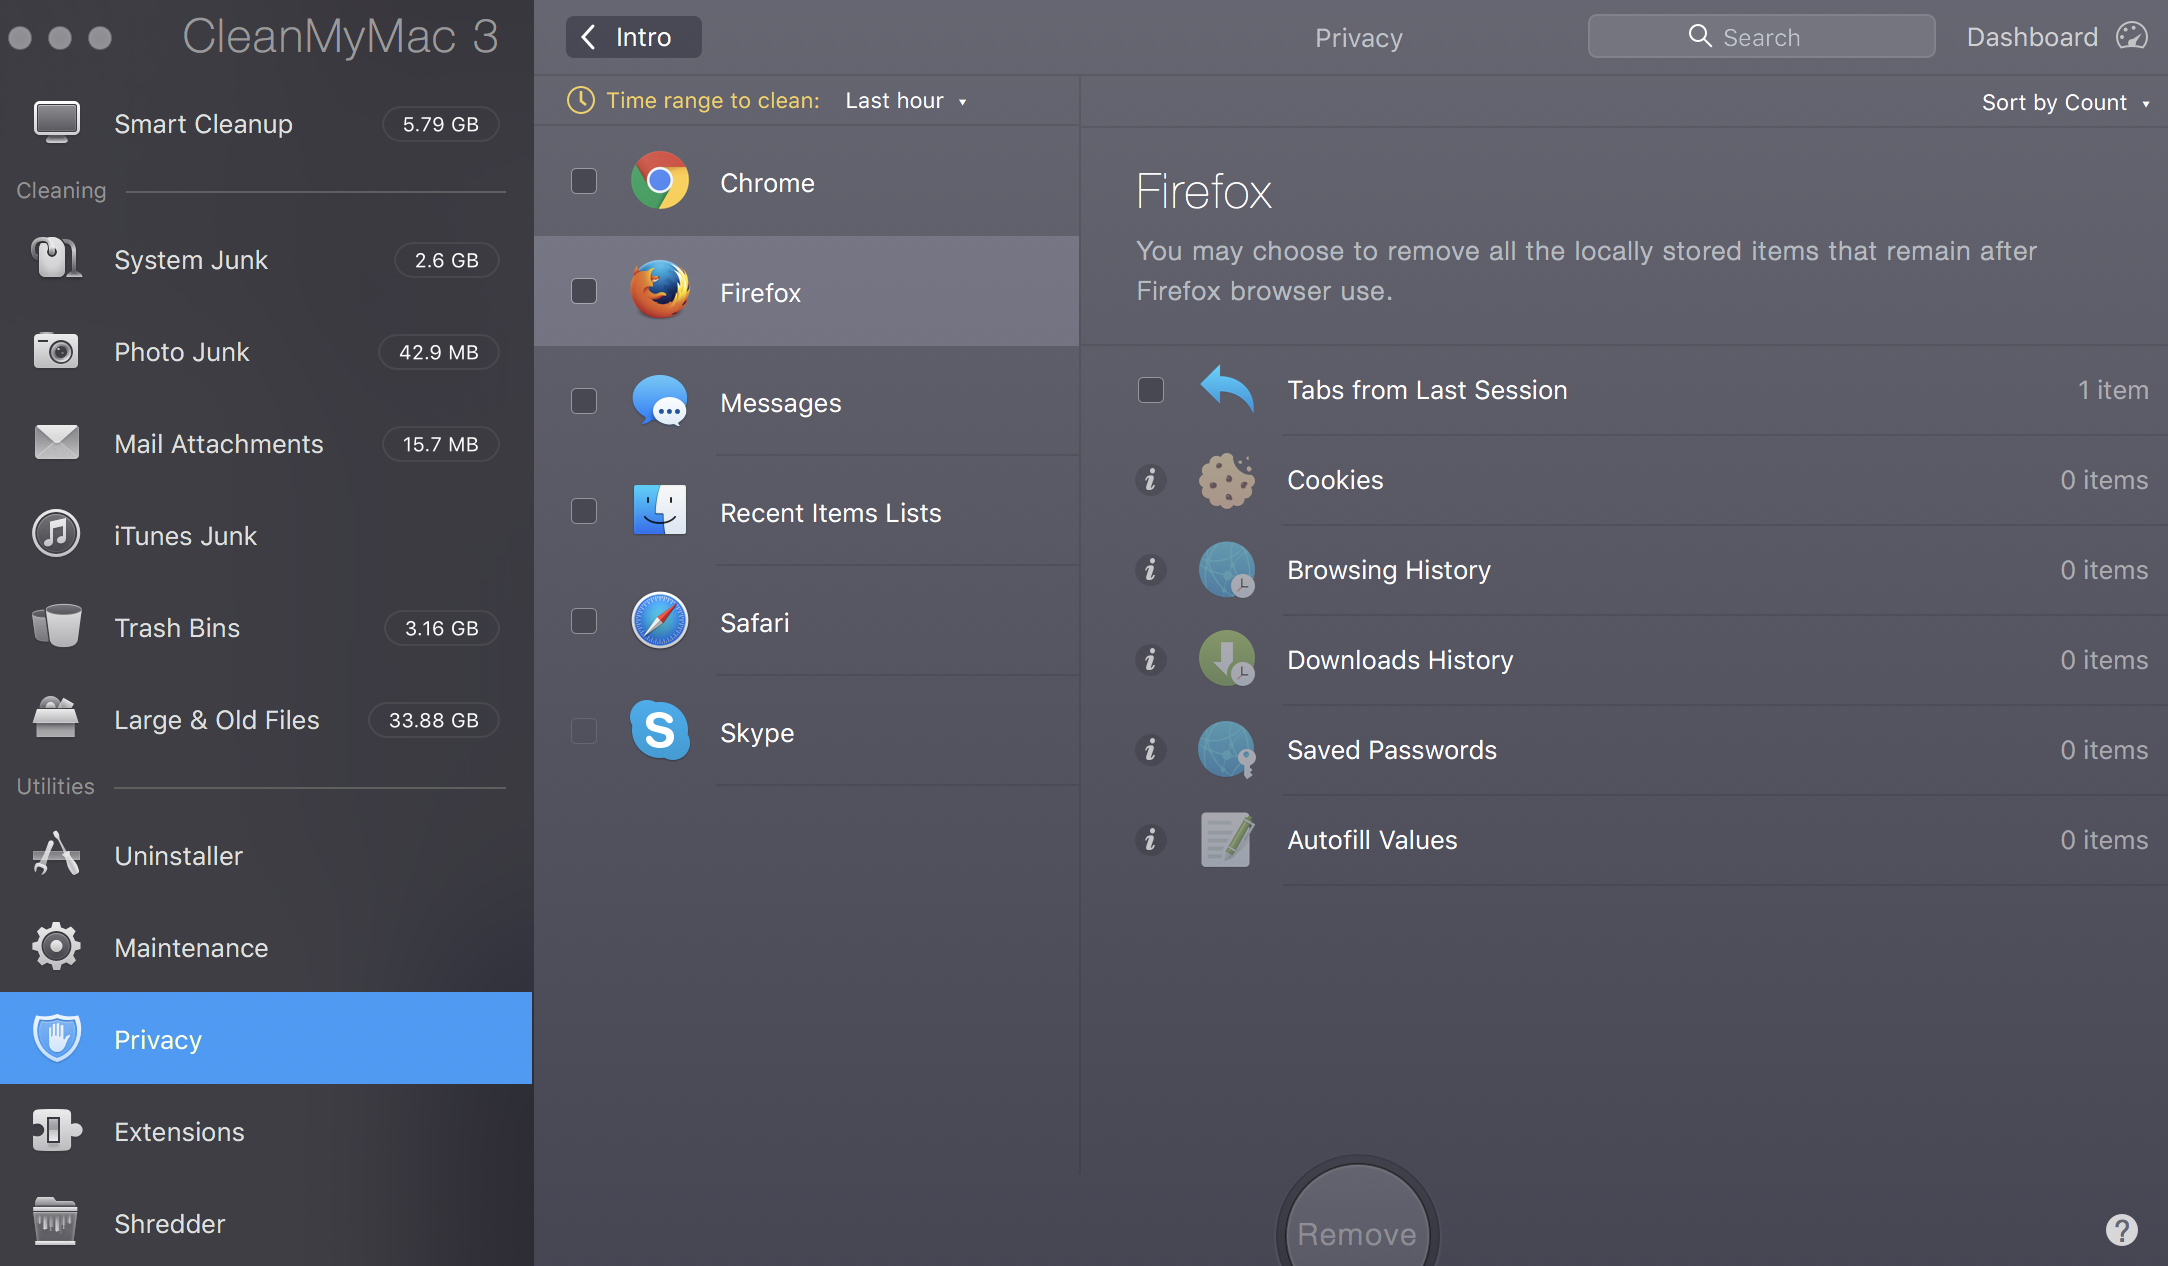The width and height of the screenshot is (2168, 1266).
Task: Click the Trash Bins bucket icon
Action: pos(57,627)
